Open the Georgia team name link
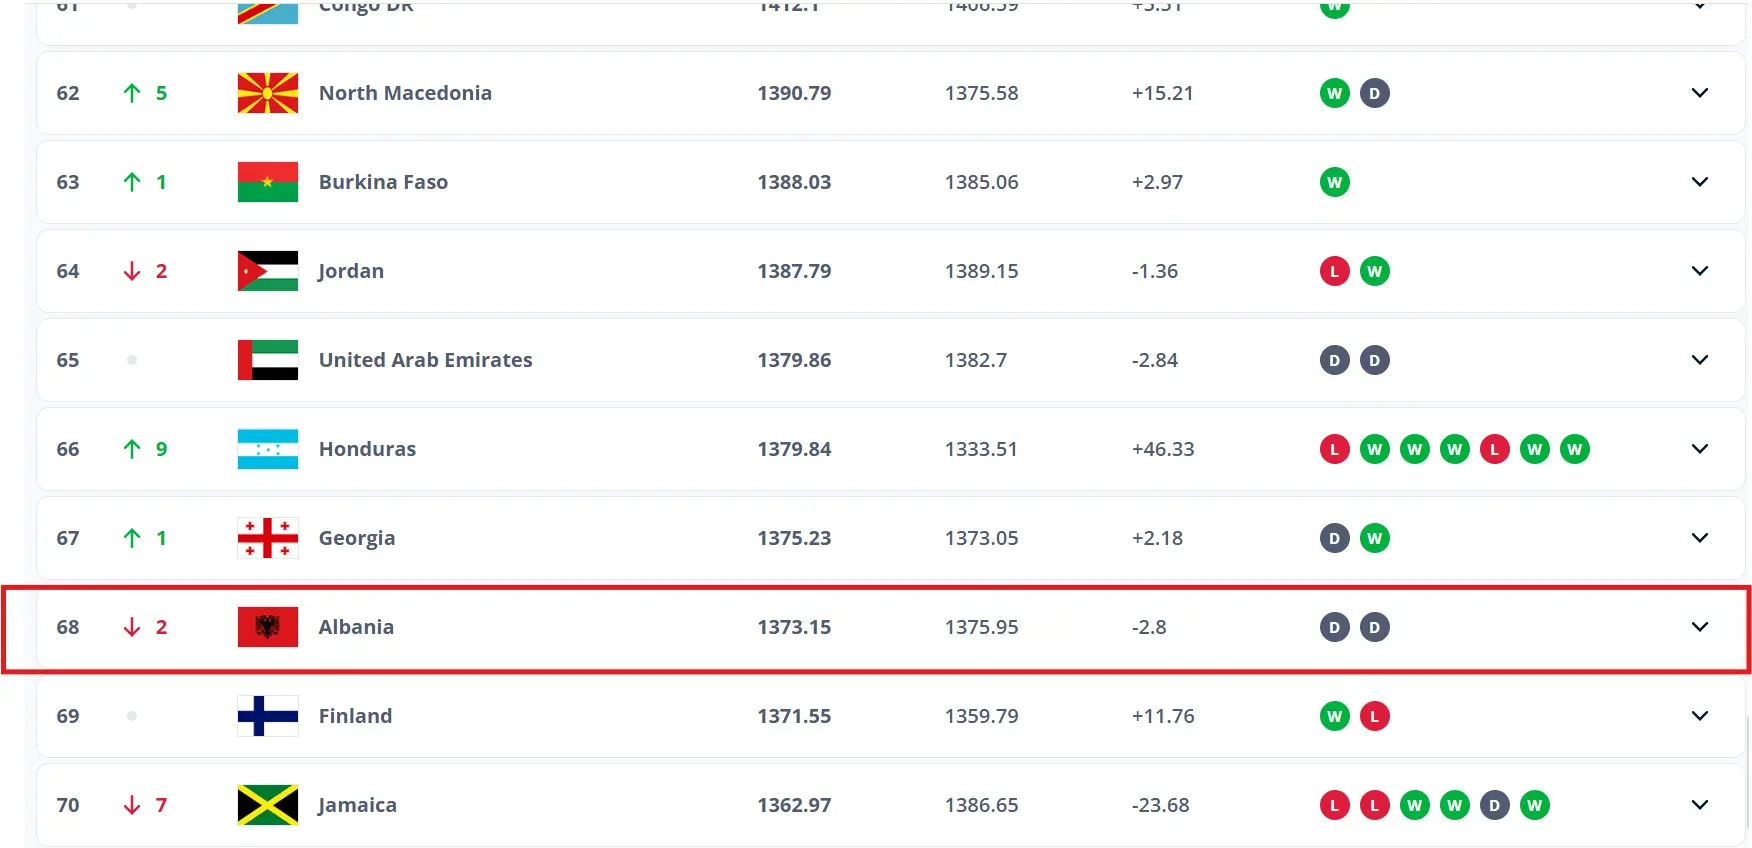The width and height of the screenshot is (1752, 848). [x=357, y=538]
